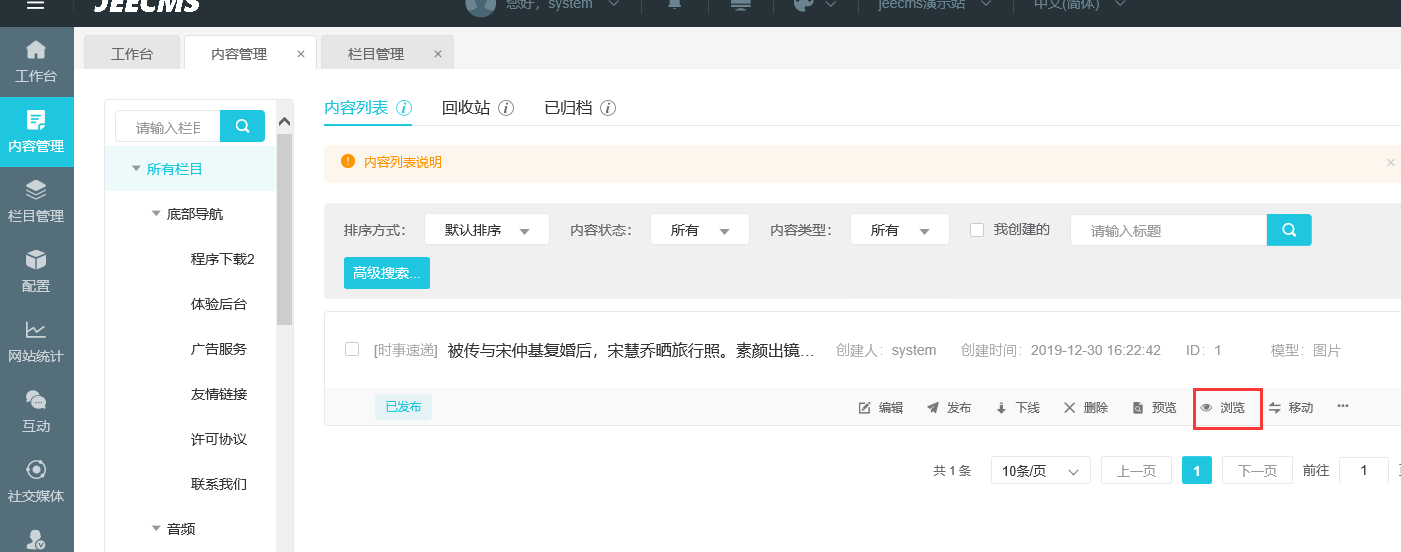The image size is (1401, 552).
Task: Switch to the 工作台 tab
Action: (132, 53)
